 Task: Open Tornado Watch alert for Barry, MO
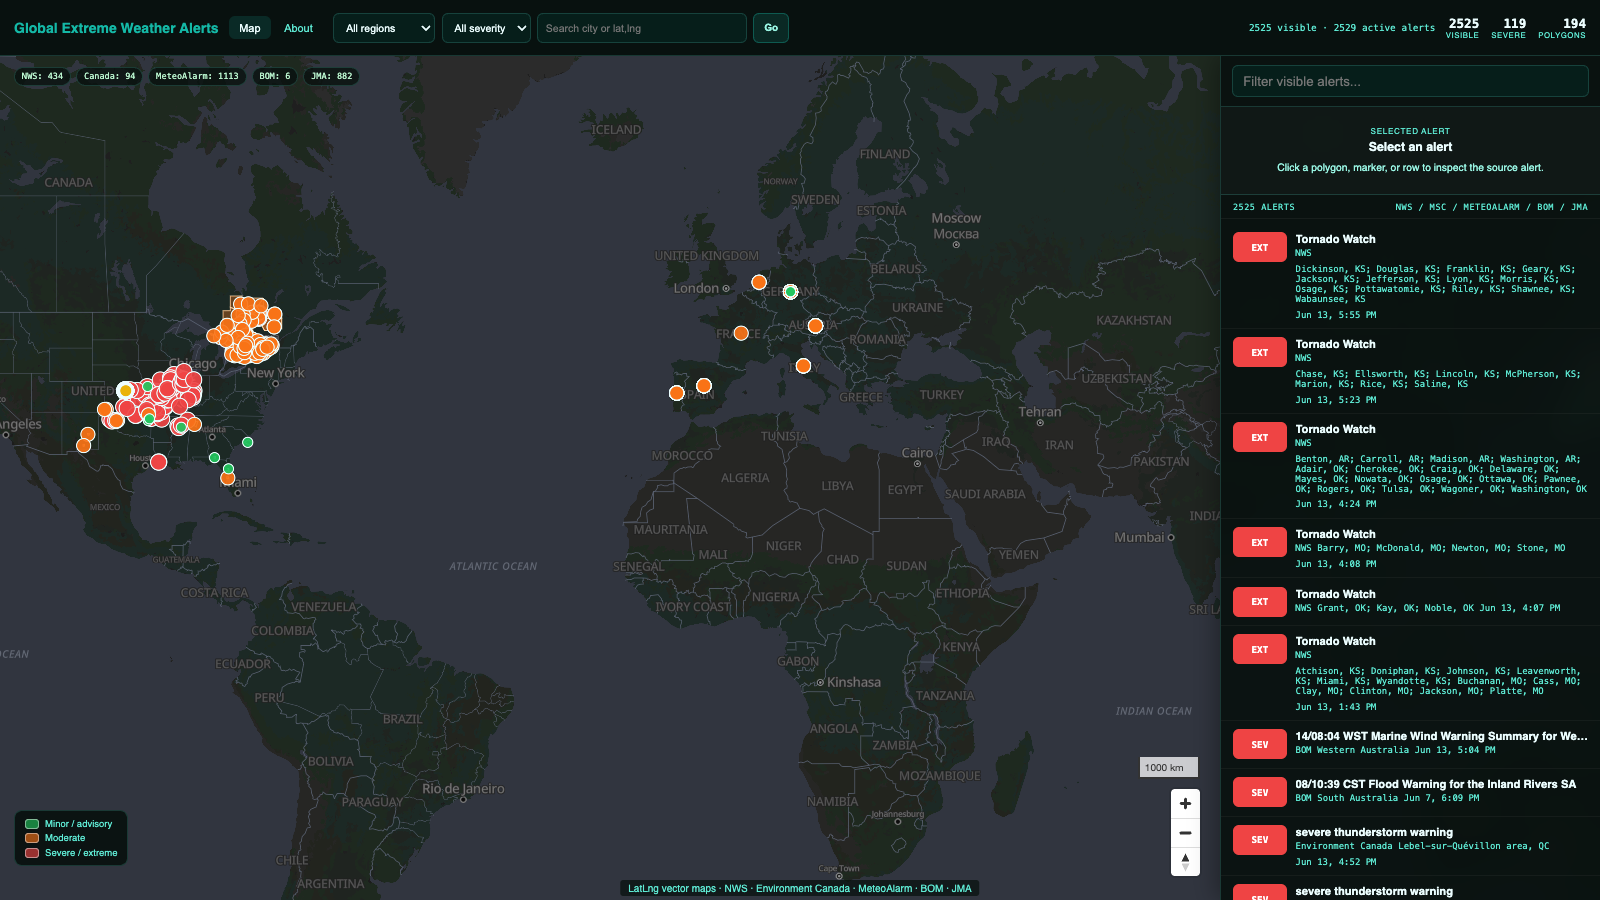pos(1410,548)
